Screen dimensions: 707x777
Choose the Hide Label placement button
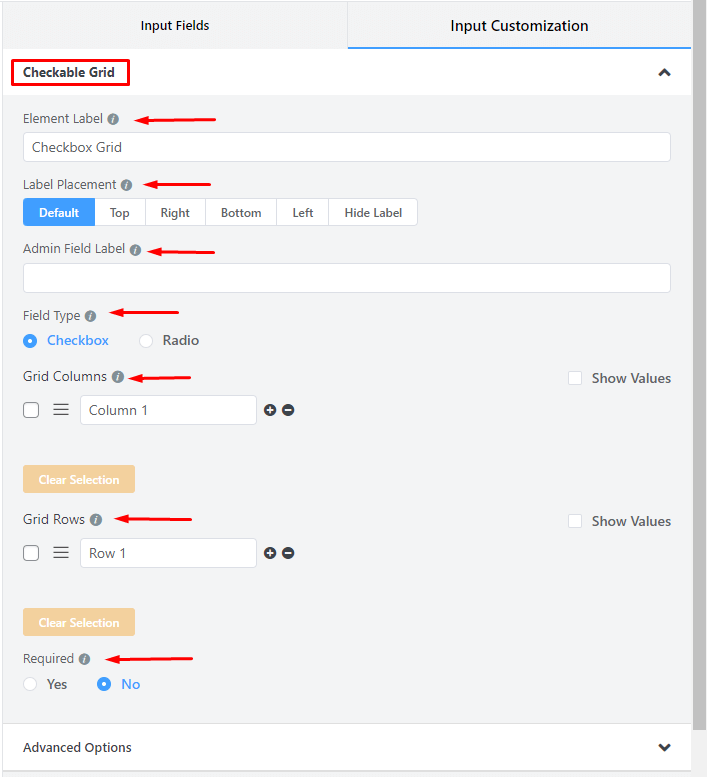coord(373,213)
